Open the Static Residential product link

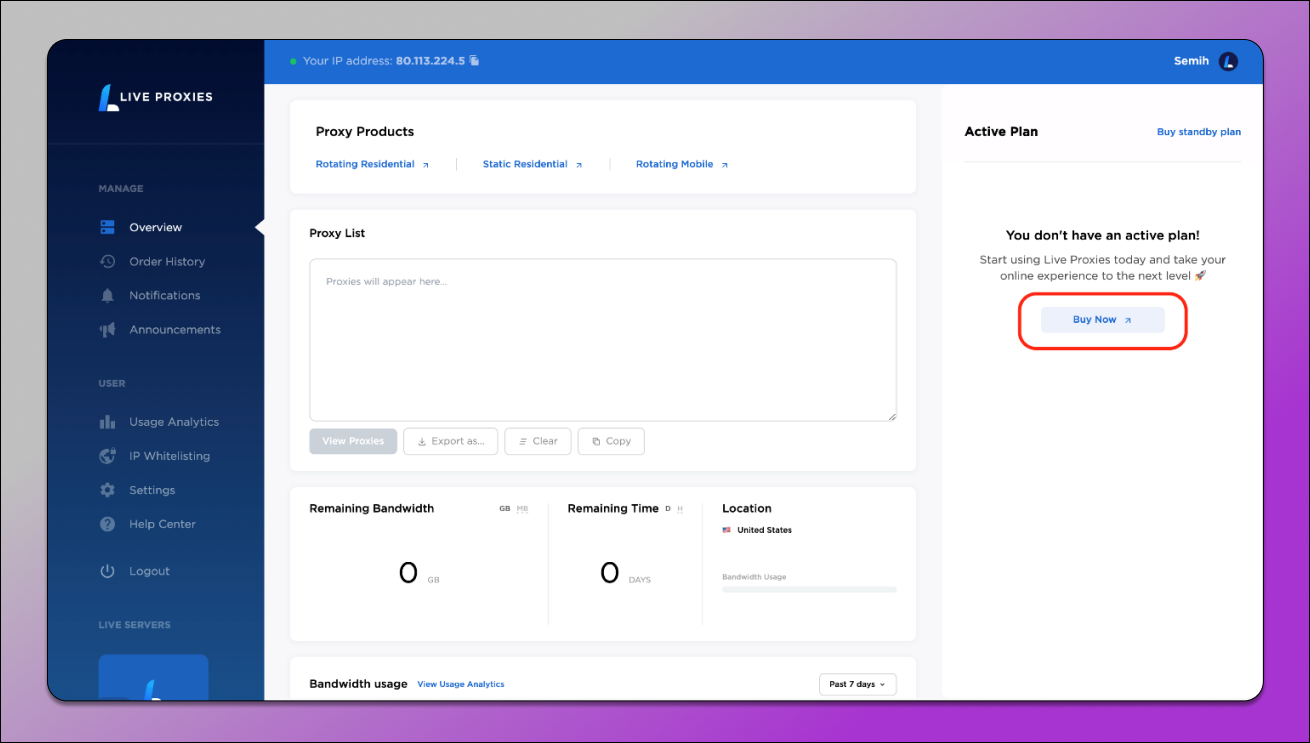coord(532,164)
